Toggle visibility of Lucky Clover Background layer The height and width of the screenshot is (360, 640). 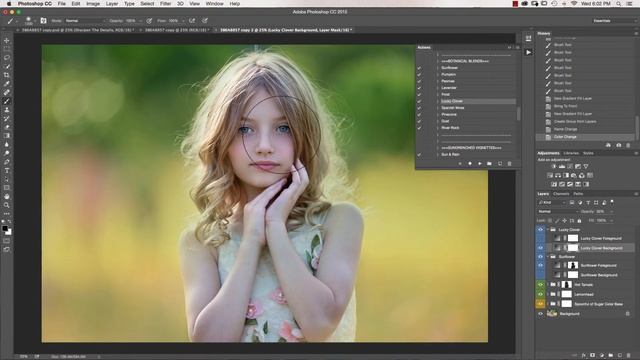coord(540,248)
